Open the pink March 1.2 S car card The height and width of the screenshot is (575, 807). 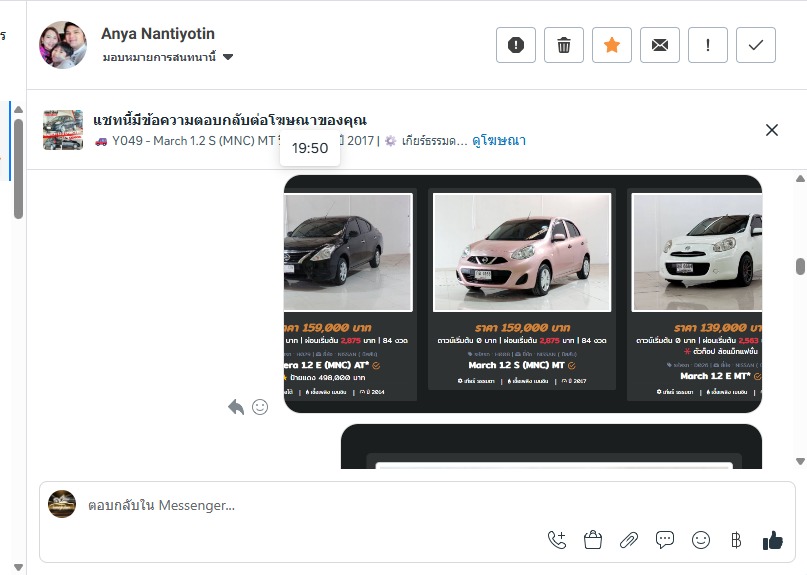click(x=522, y=289)
